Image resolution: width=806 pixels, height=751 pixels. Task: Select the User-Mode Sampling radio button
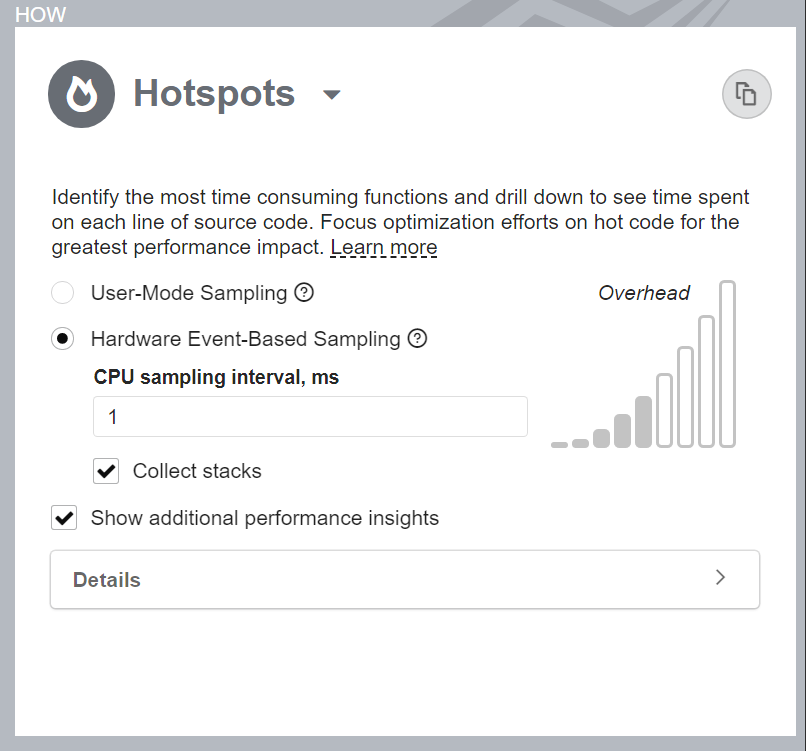pos(63,292)
